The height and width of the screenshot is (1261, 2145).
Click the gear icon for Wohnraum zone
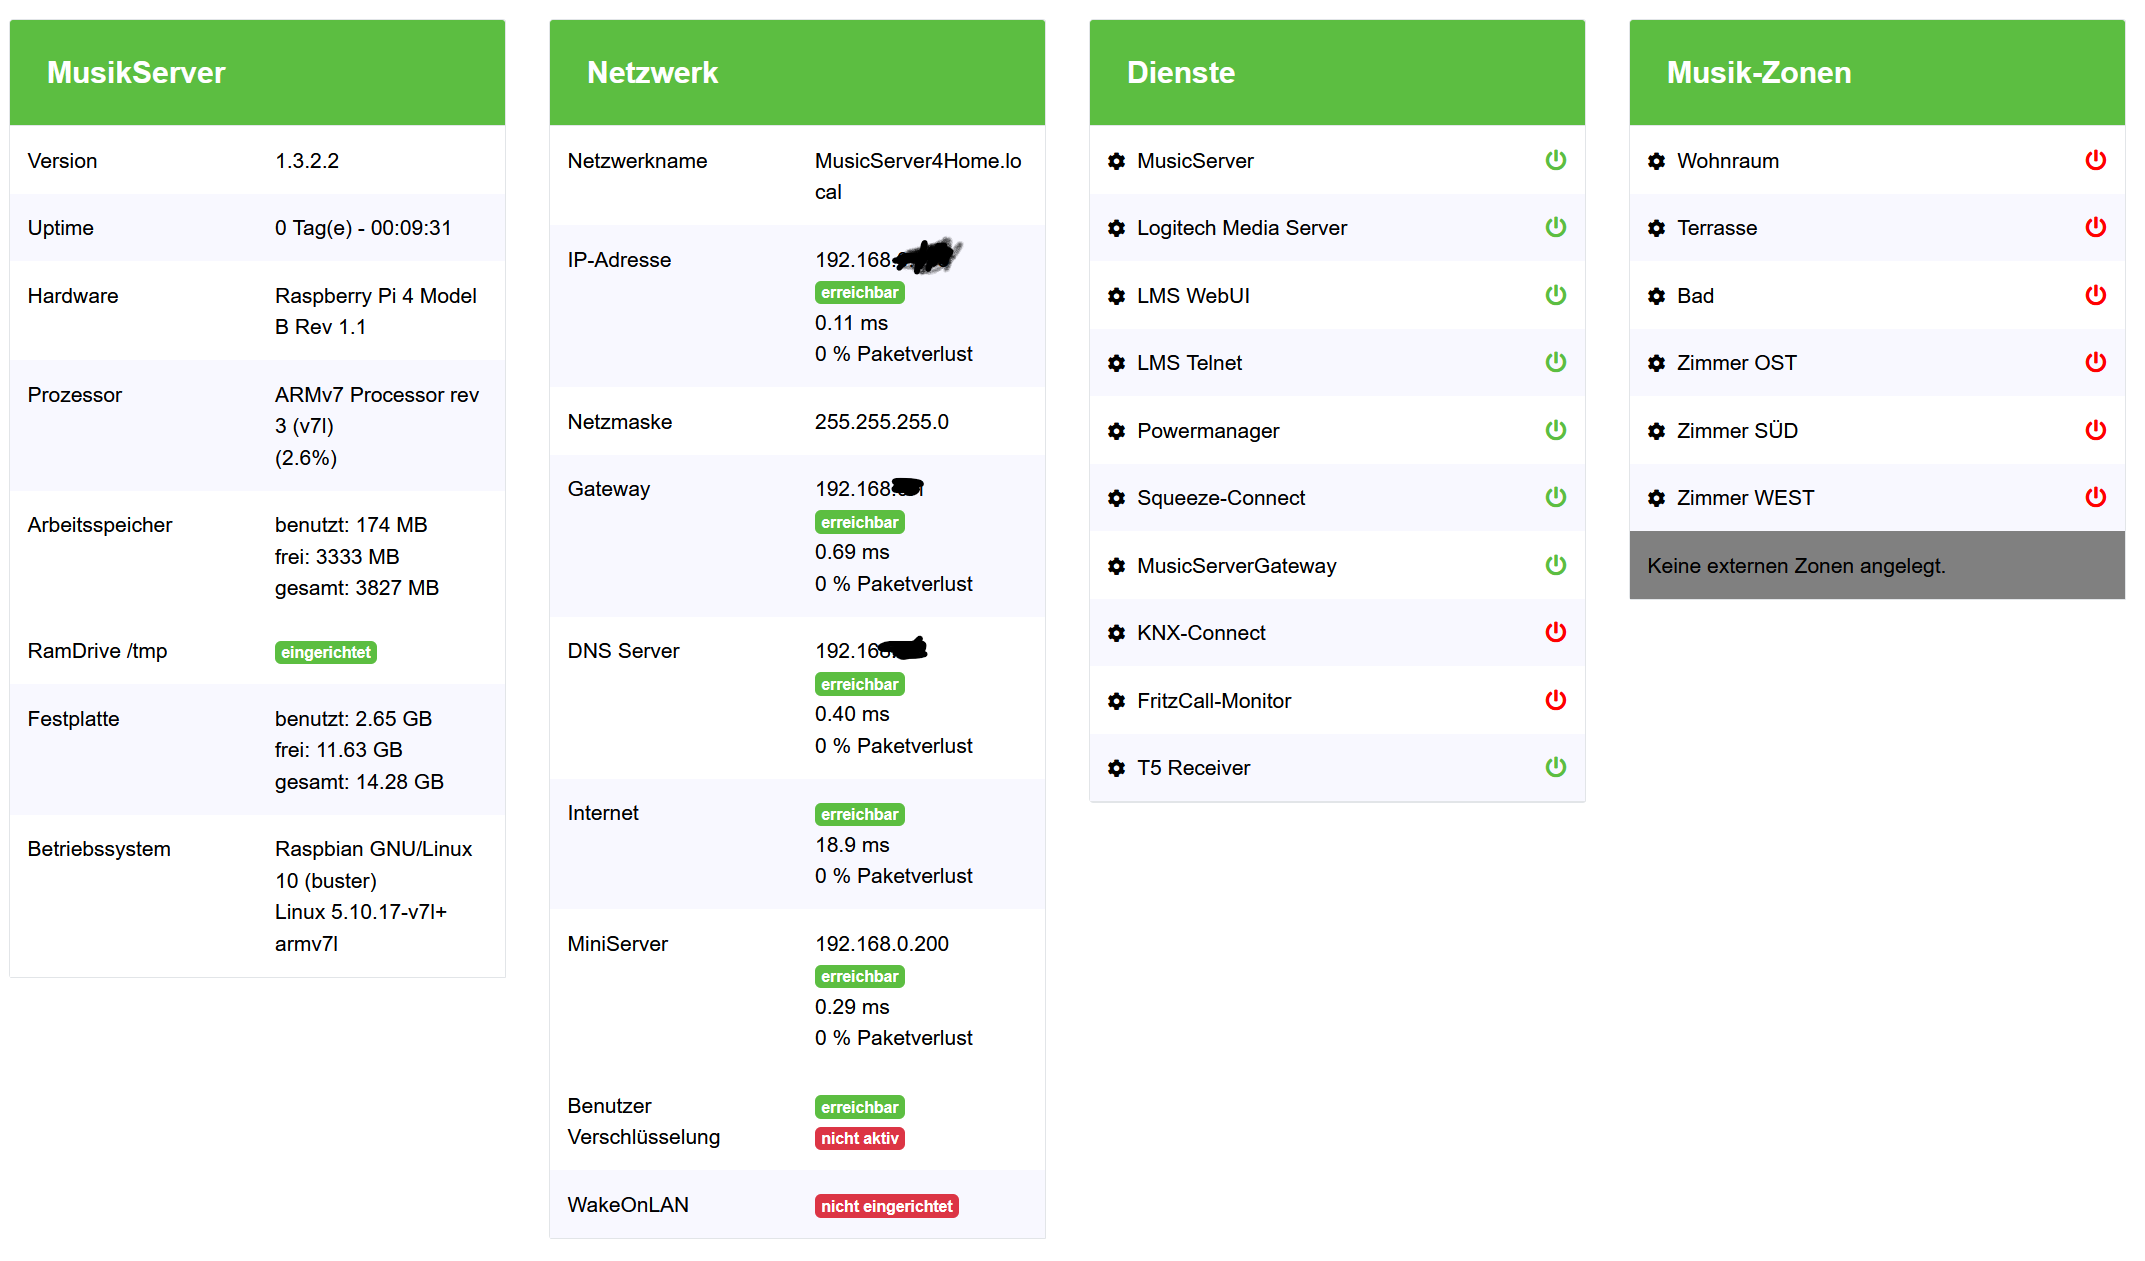tap(1656, 161)
